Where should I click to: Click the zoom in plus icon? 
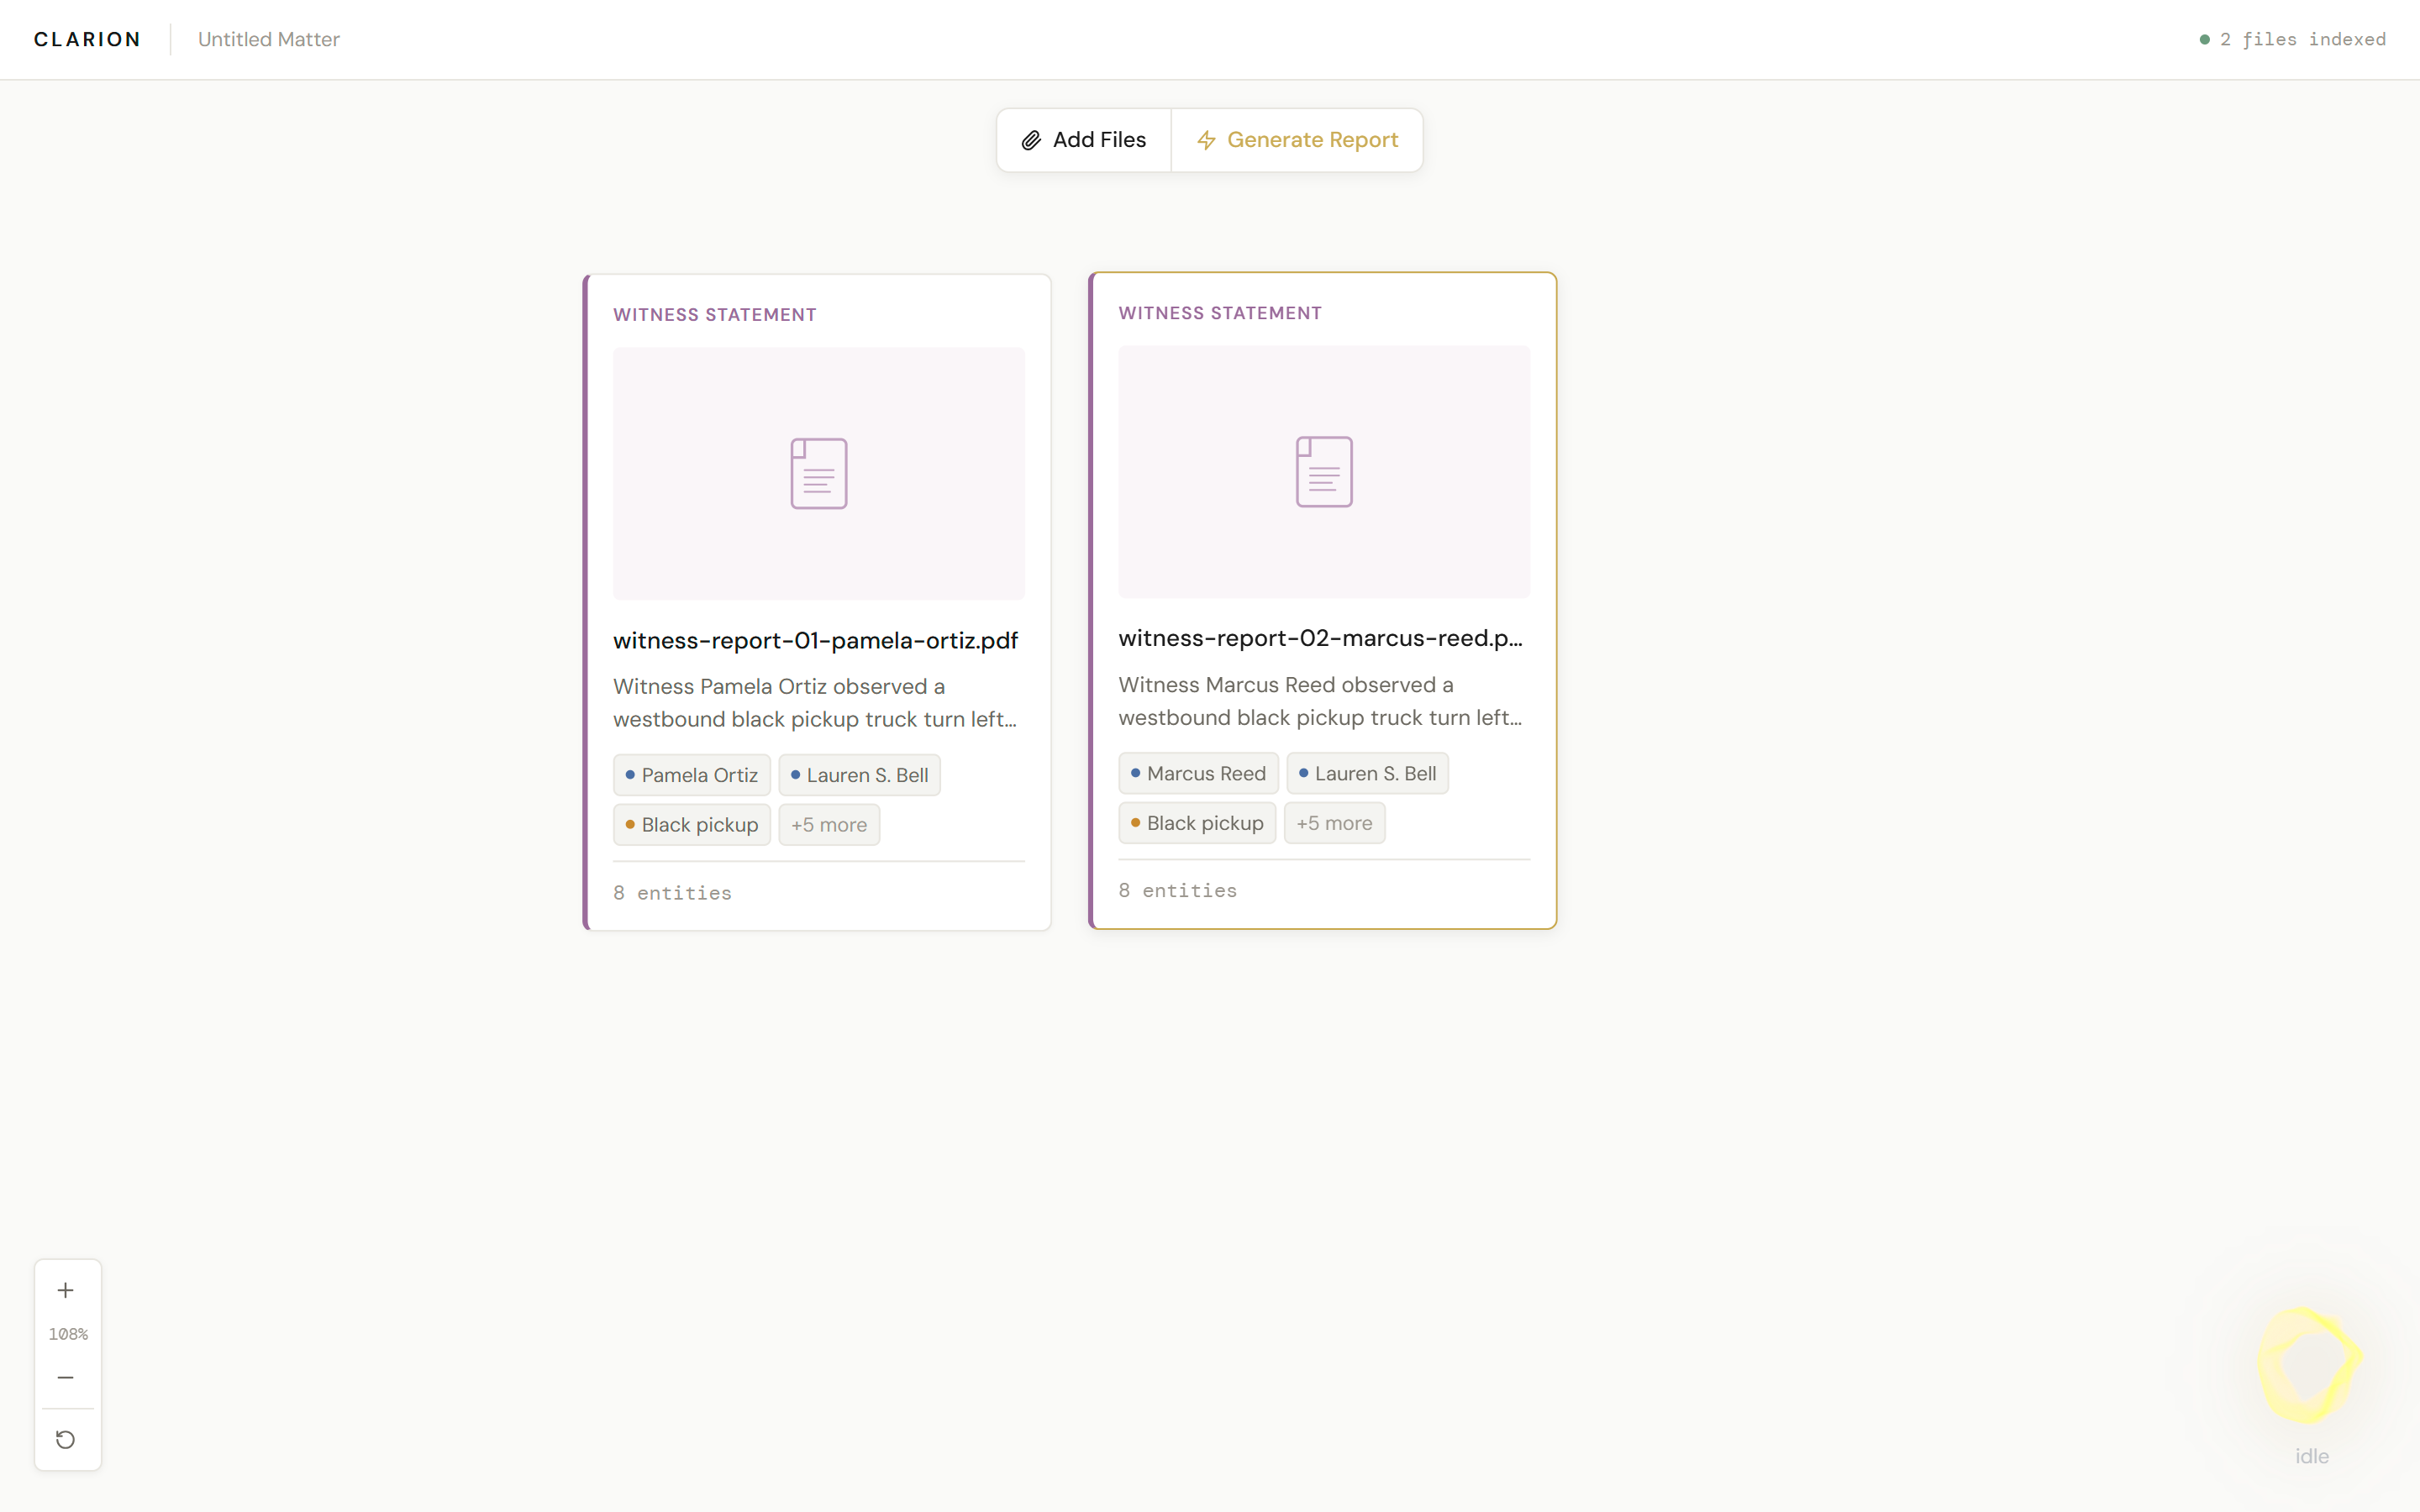(66, 1290)
